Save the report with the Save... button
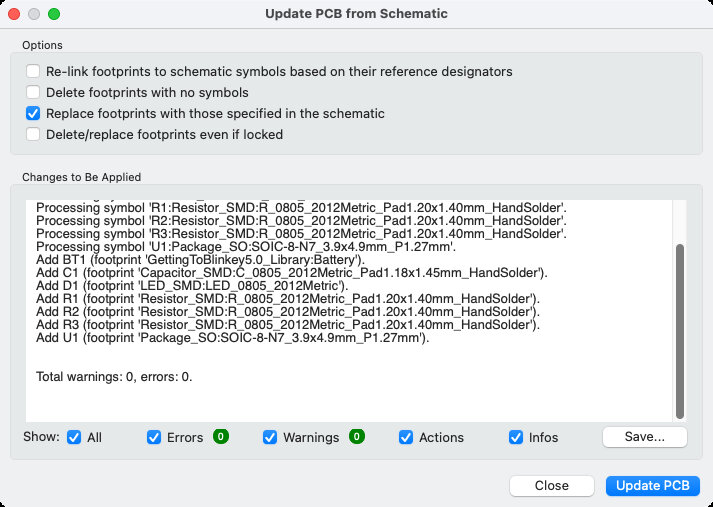Viewport: 713px width, 507px height. click(x=644, y=437)
